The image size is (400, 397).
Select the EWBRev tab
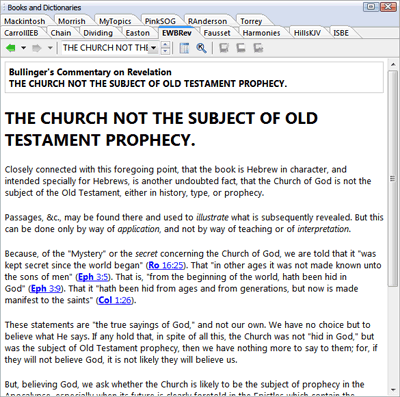(177, 33)
